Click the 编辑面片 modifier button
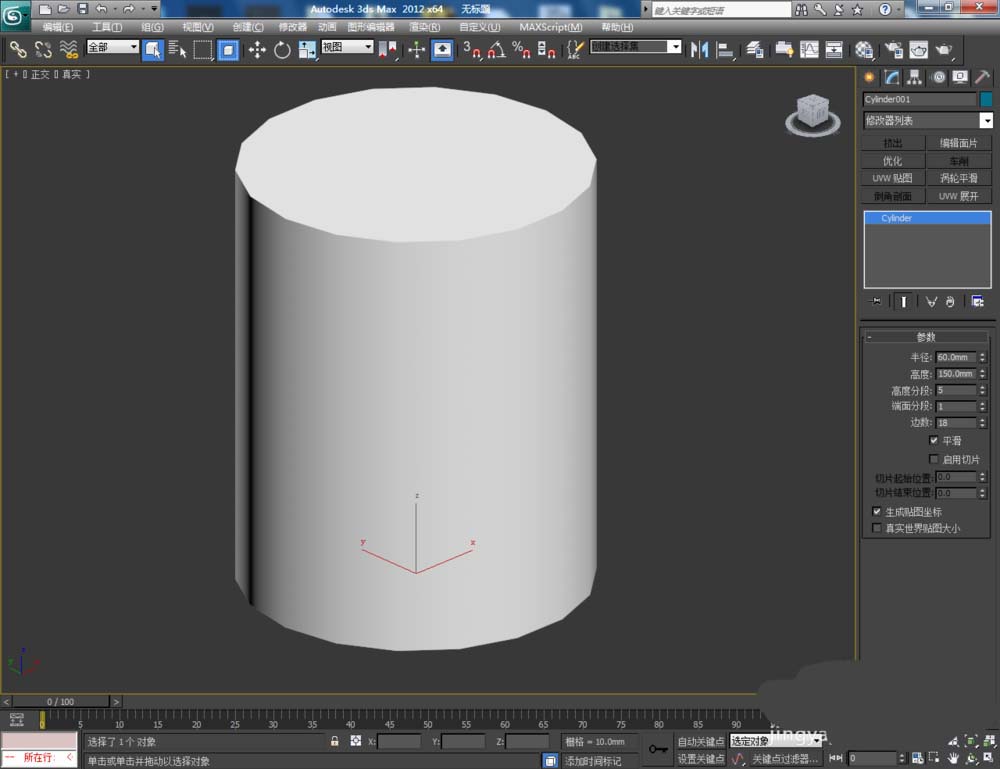The height and width of the screenshot is (769, 1000). click(x=959, y=143)
